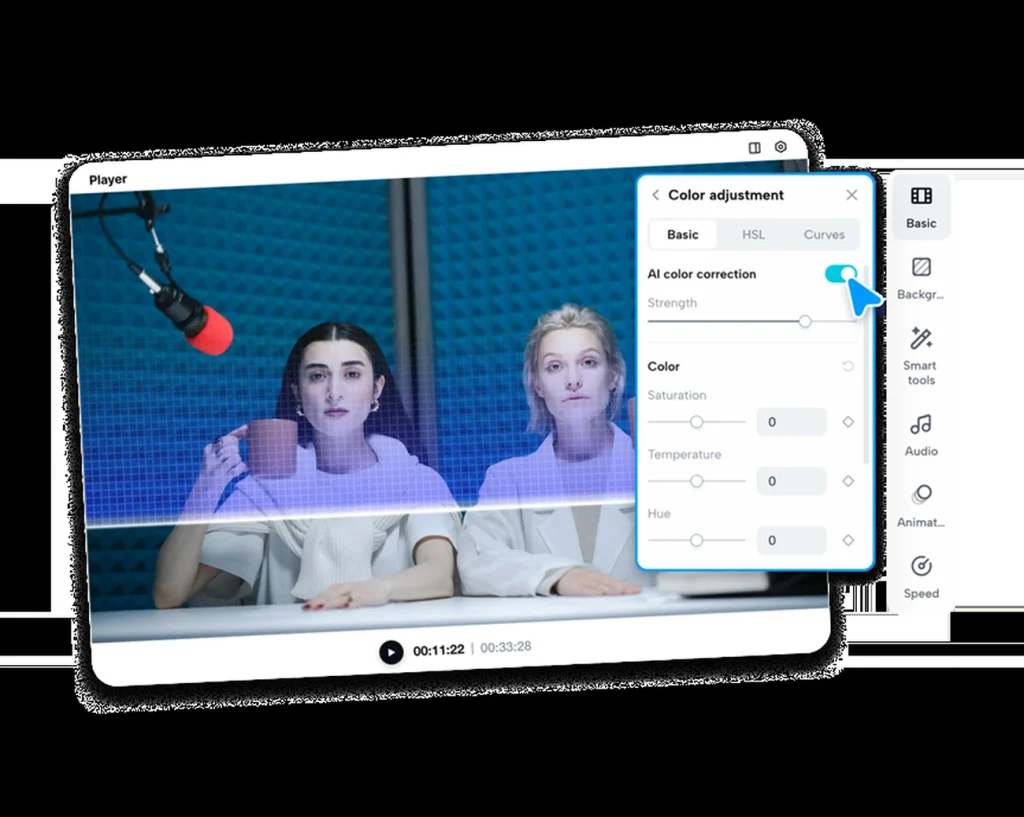Switch to the HSL tab
The width and height of the screenshot is (1024, 817).
point(753,234)
